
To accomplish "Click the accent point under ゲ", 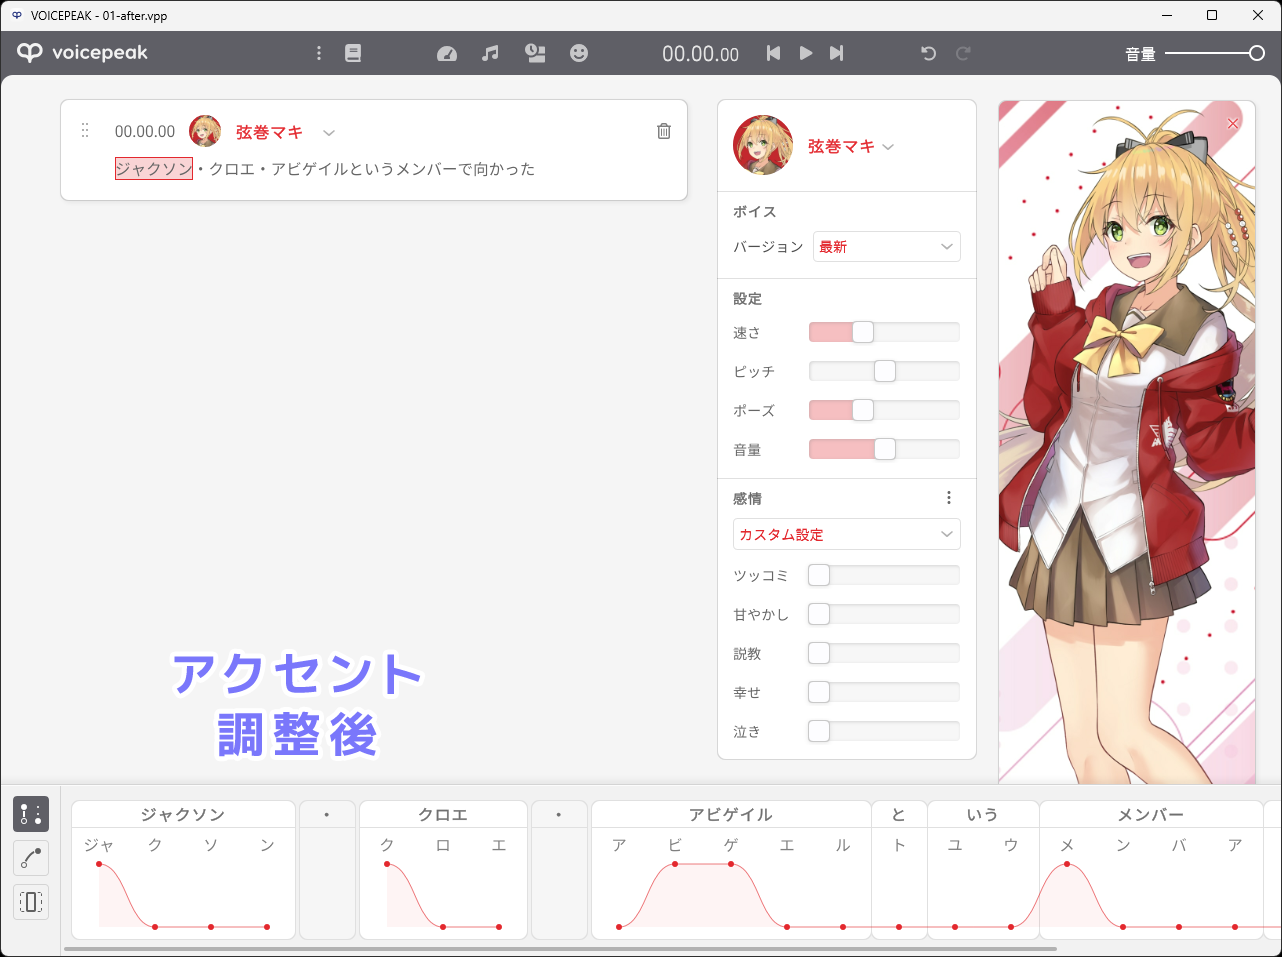I will point(731,864).
